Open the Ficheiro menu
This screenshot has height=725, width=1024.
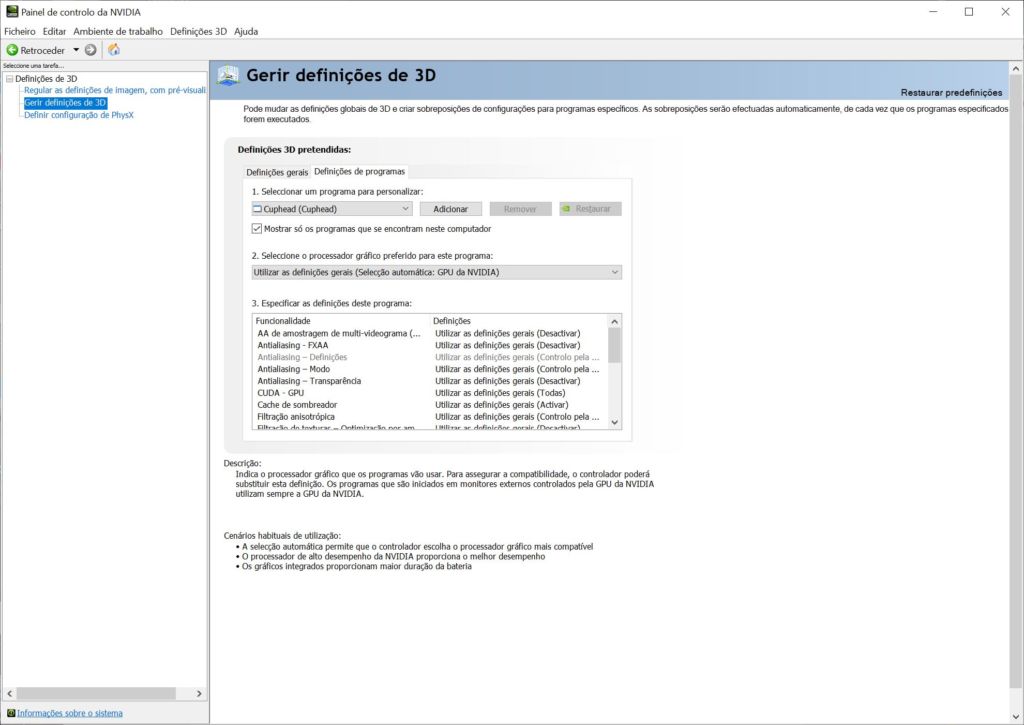click(20, 31)
